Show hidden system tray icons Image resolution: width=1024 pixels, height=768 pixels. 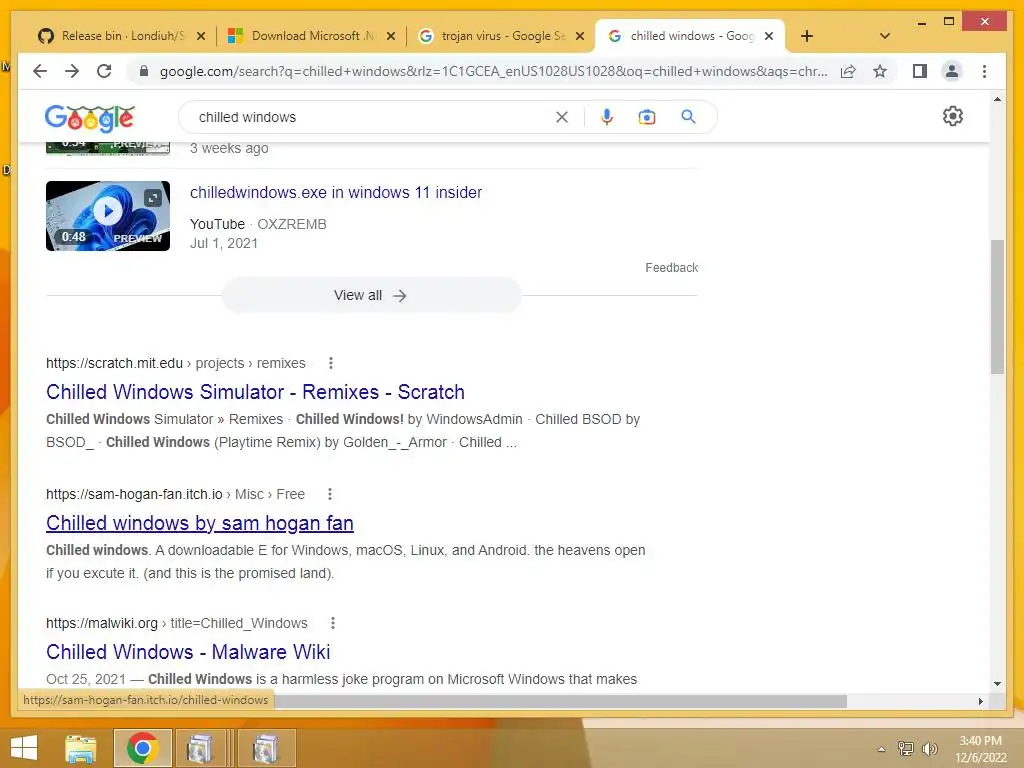click(882, 749)
